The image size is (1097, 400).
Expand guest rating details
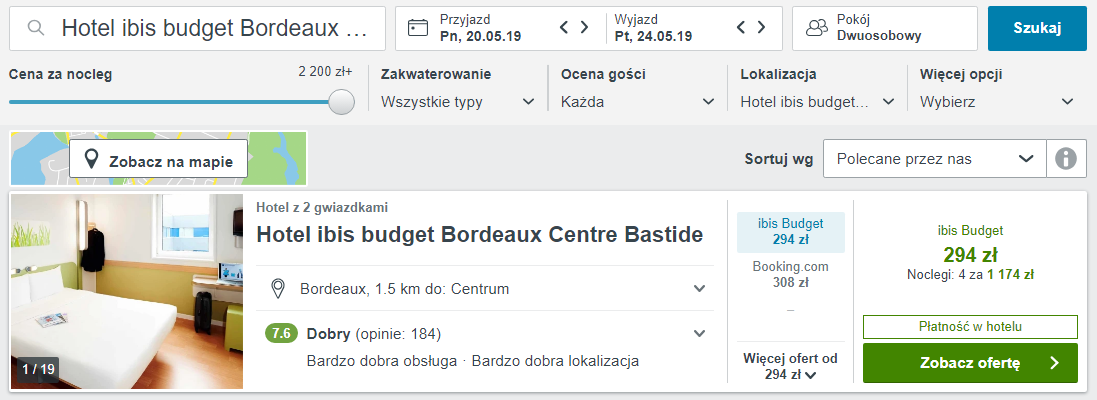coord(699,334)
